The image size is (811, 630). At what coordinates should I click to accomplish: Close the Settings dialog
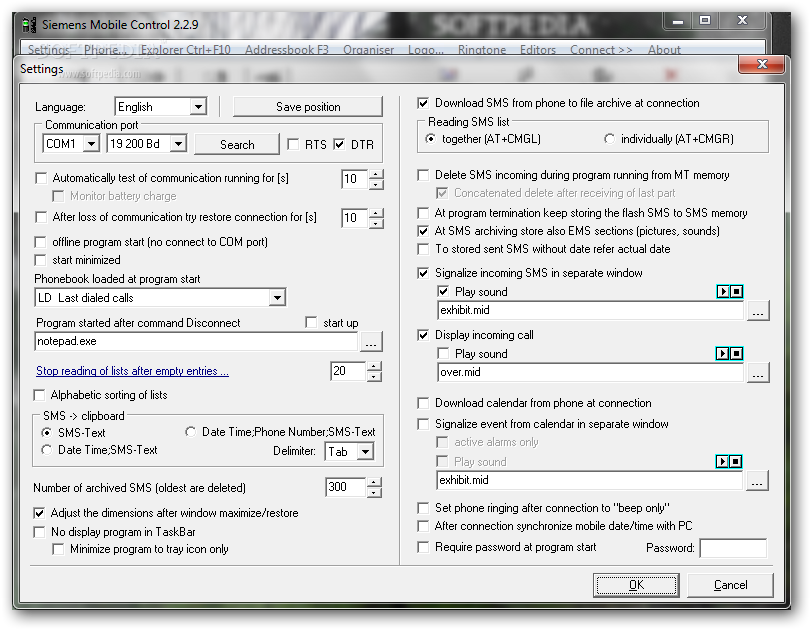(x=762, y=64)
